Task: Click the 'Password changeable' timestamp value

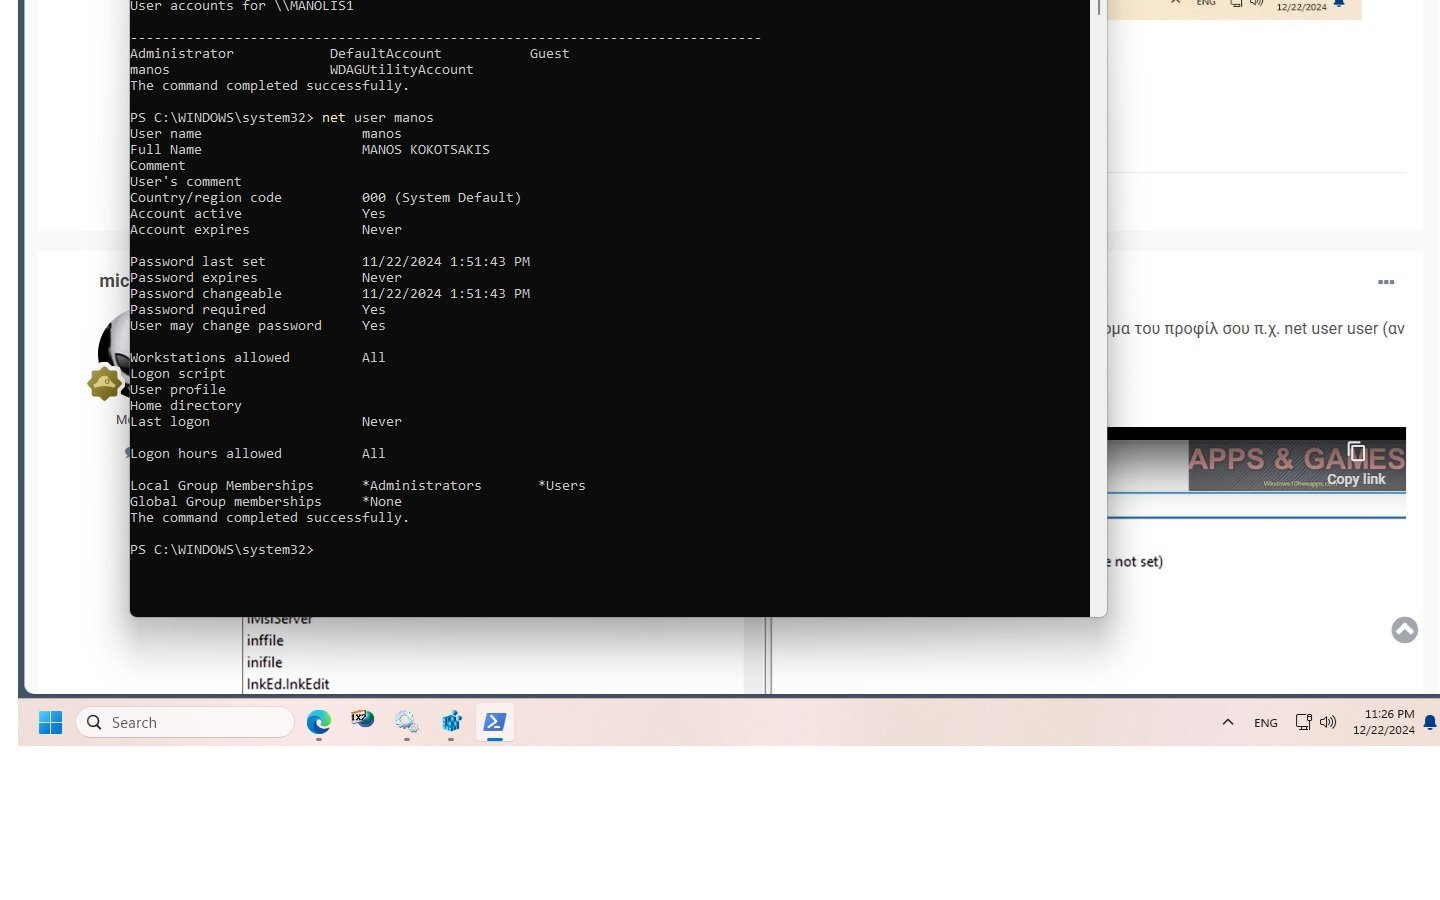Action: (446, 294)
